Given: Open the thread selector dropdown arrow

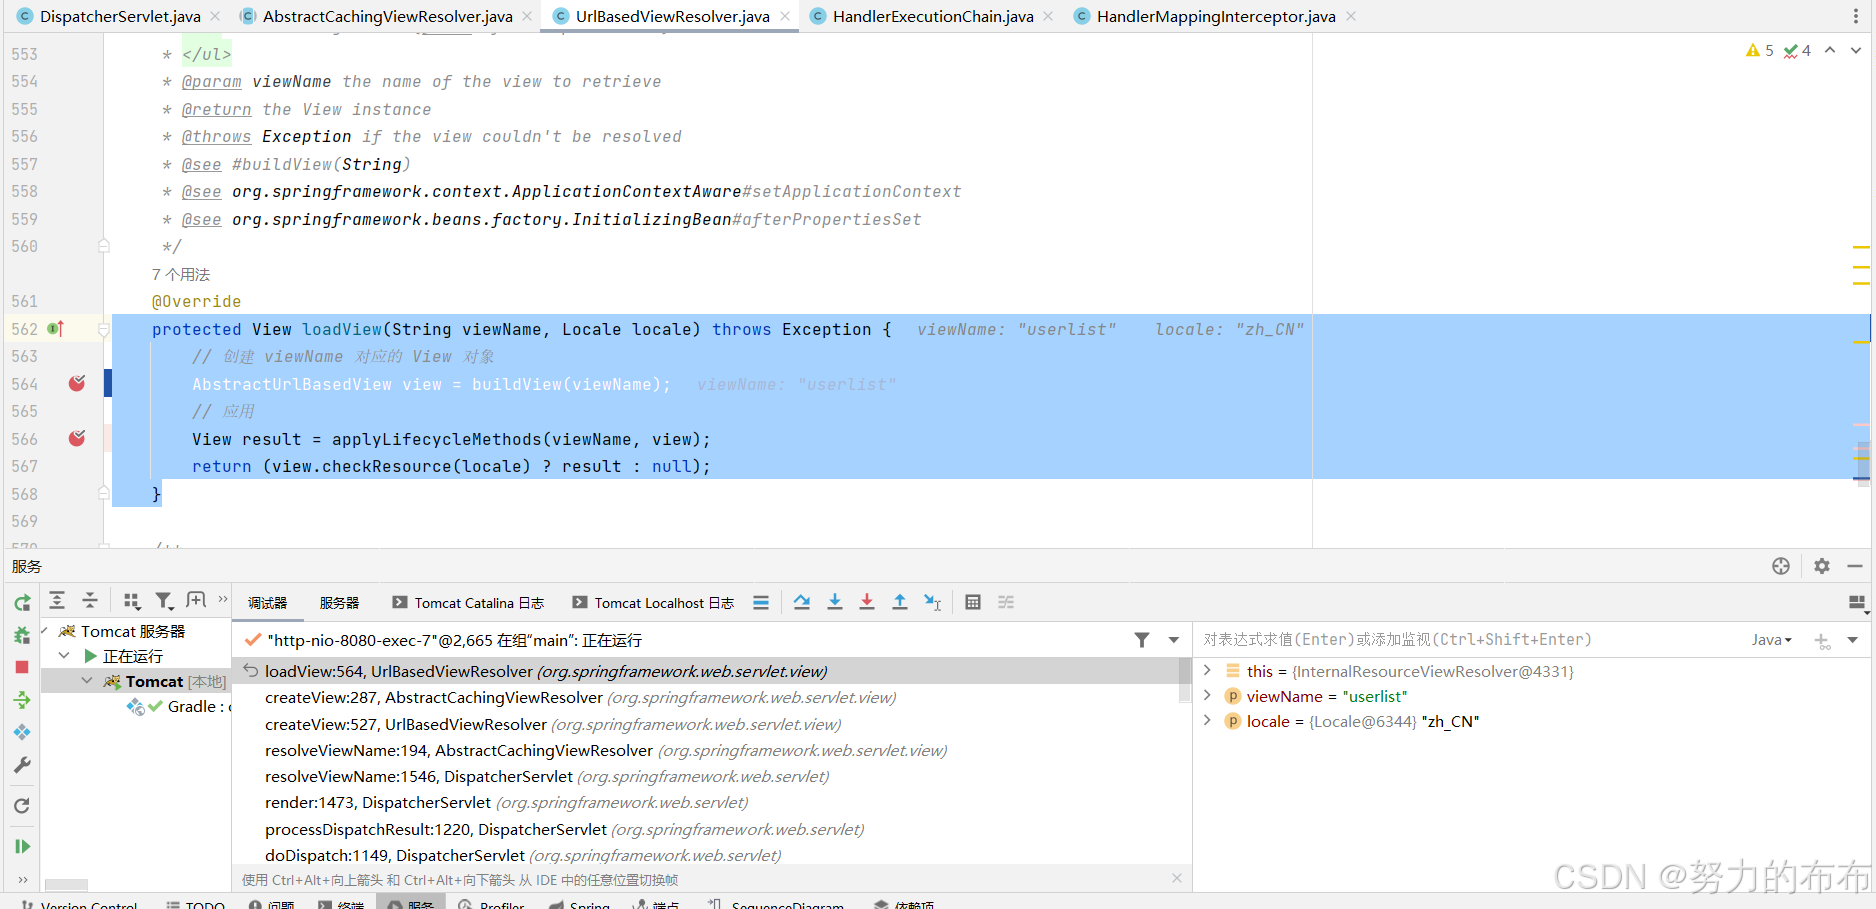Looking at the screenshot, I should click(x=1174, y=640).
